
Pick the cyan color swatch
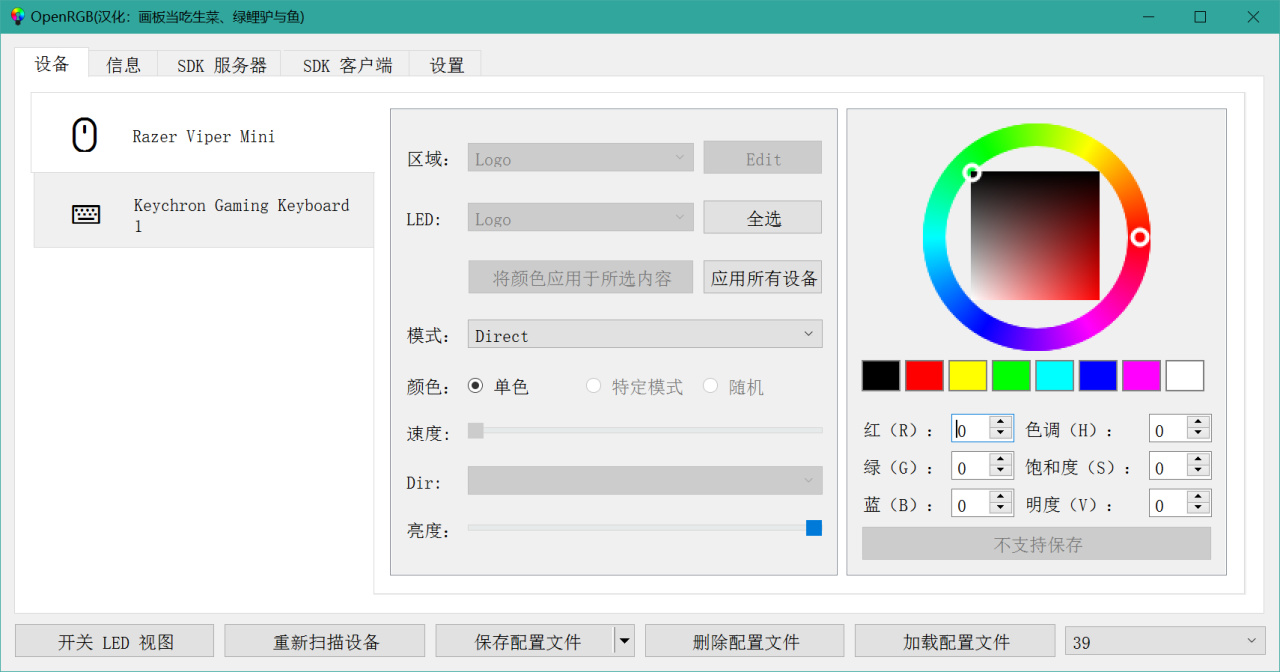point(1055,375)
